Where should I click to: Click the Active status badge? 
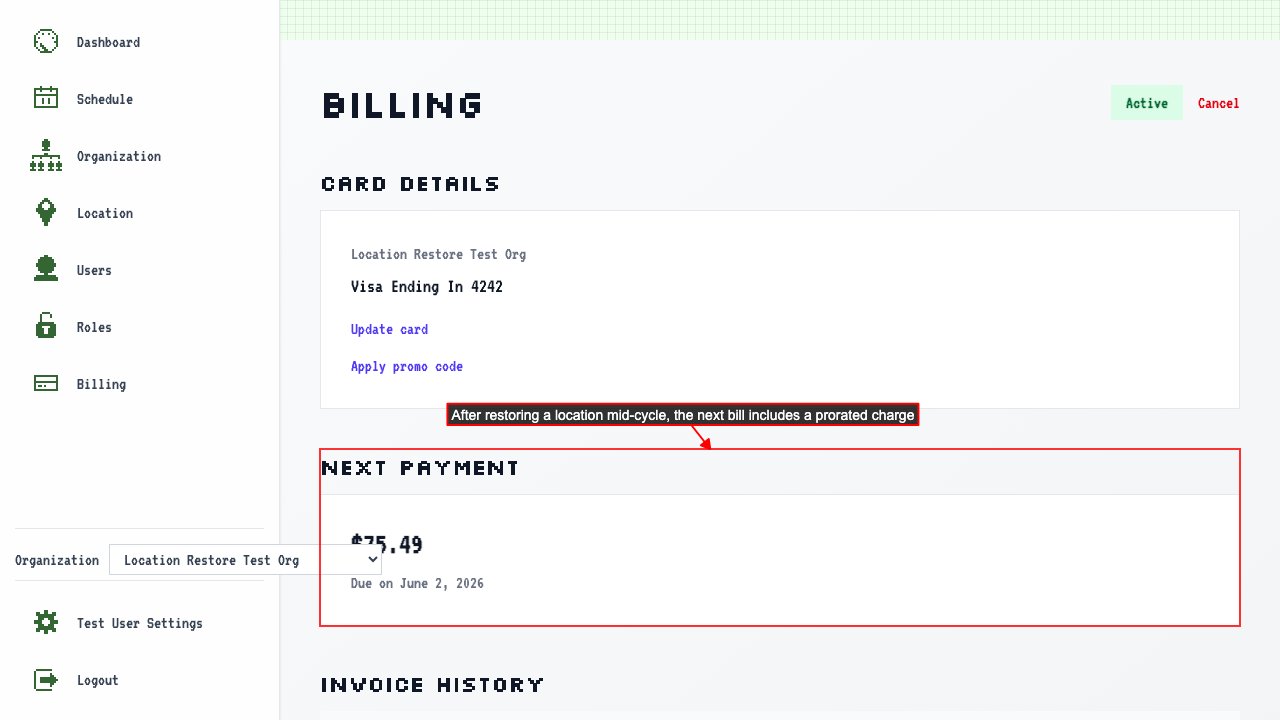point(1147,103)
